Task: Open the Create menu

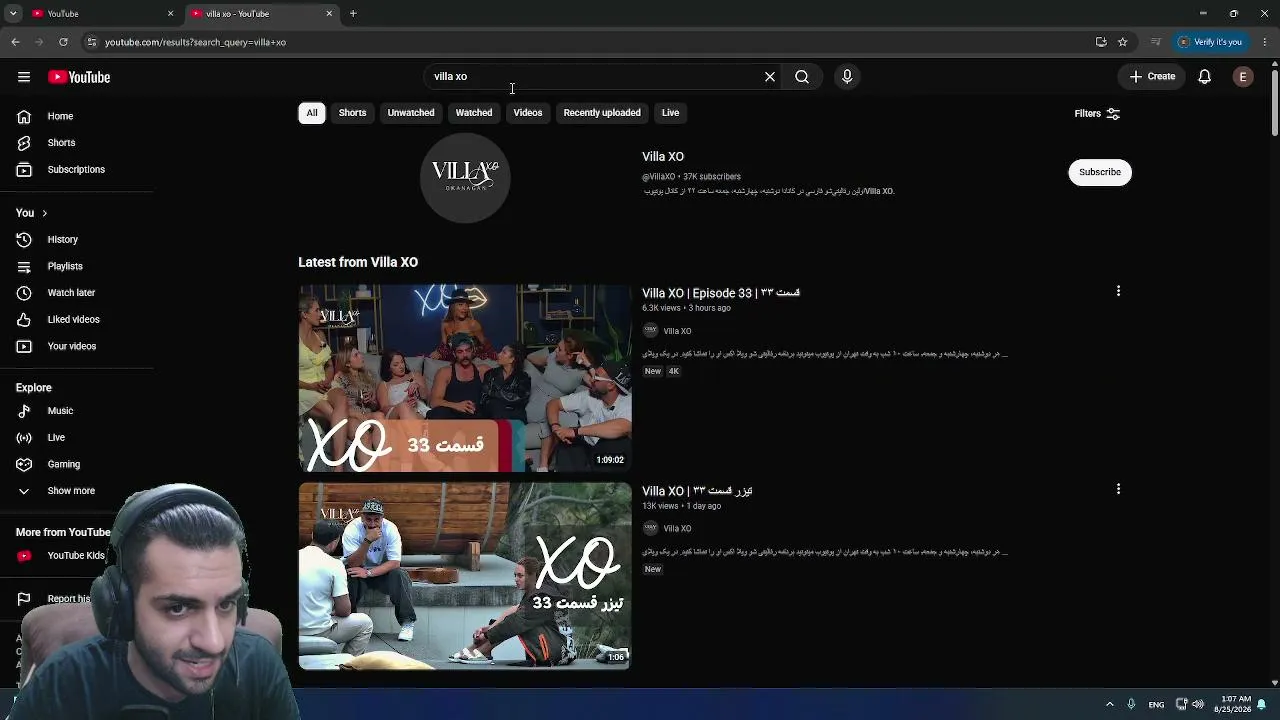Action: (x=1153, y=77)
